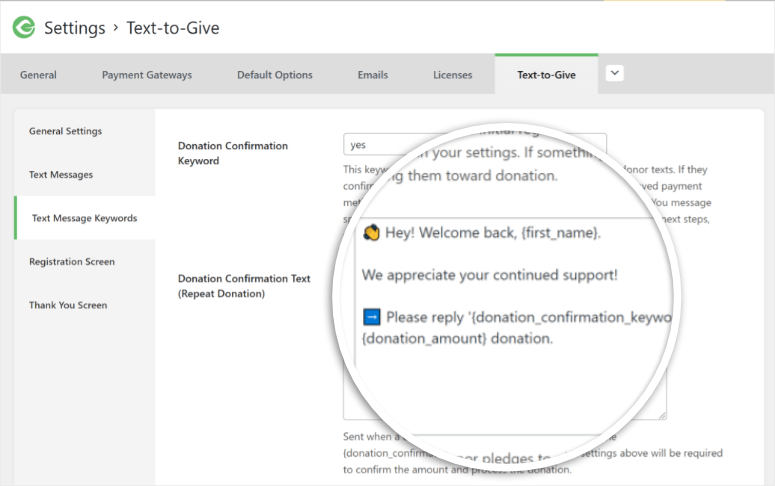This screenshot has height=486, width=775.
Task: Open the General settings tab
Action: pos(38,75)
